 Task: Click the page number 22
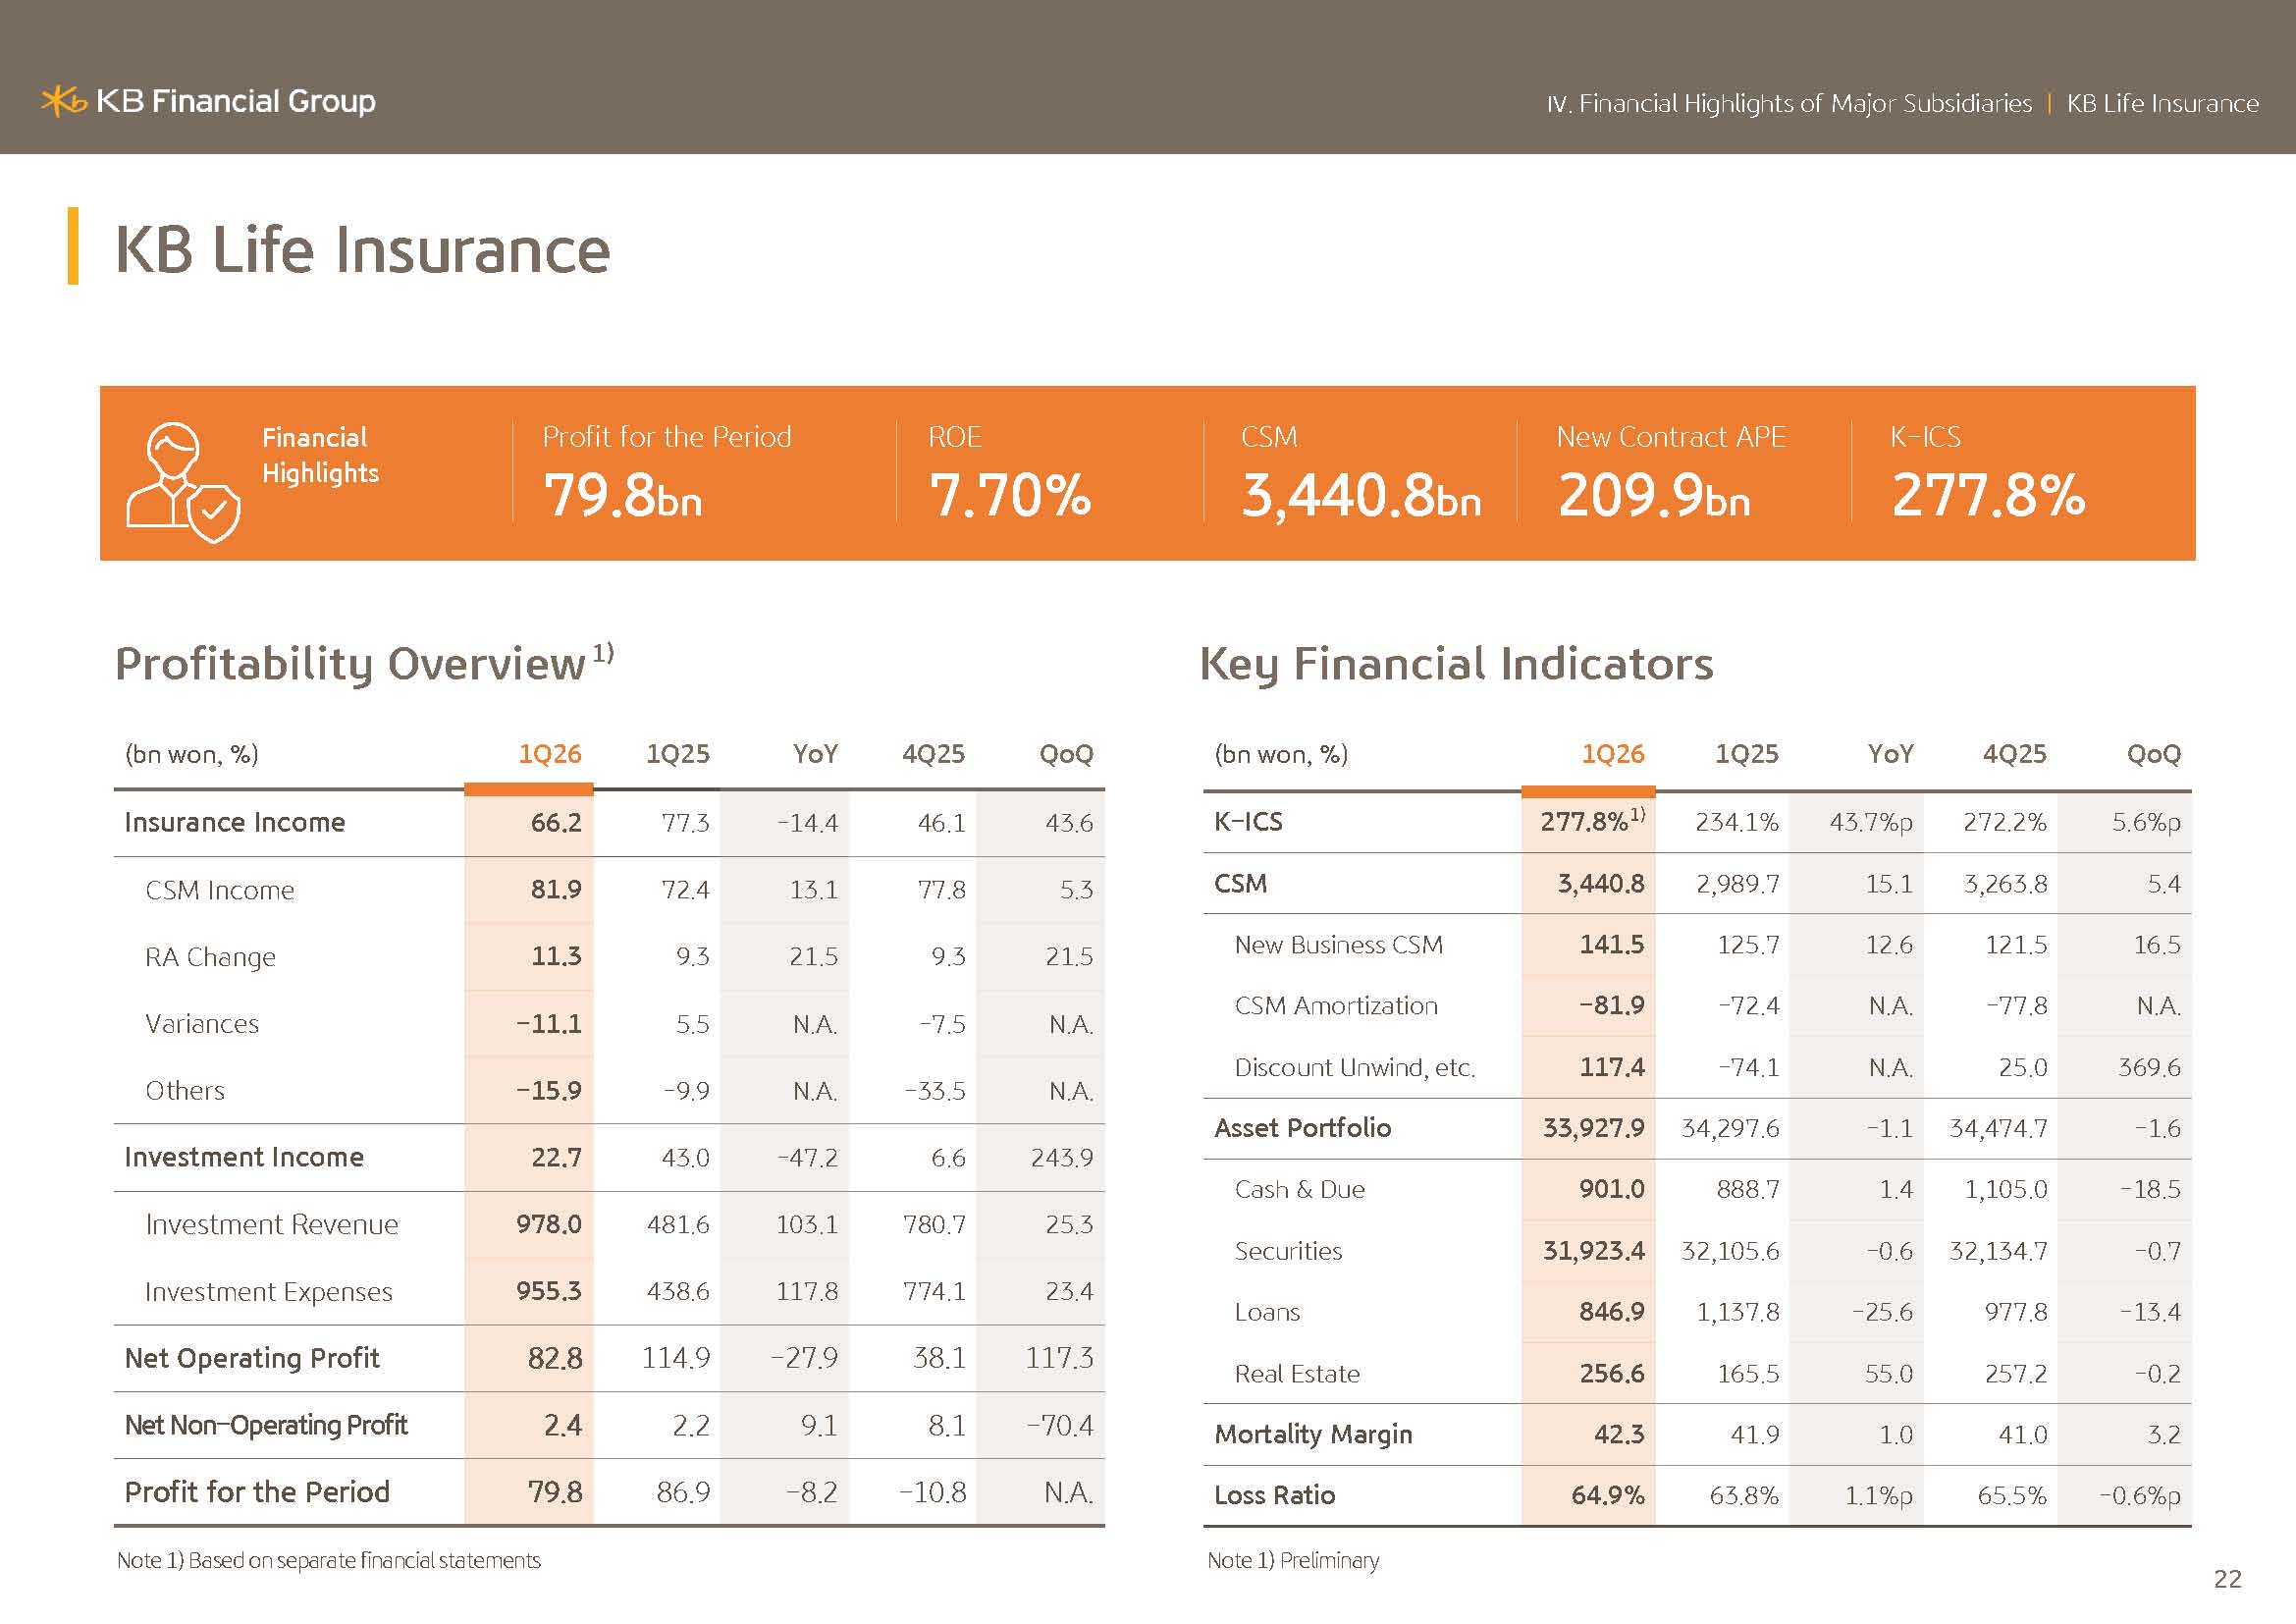point(2228,1578)
